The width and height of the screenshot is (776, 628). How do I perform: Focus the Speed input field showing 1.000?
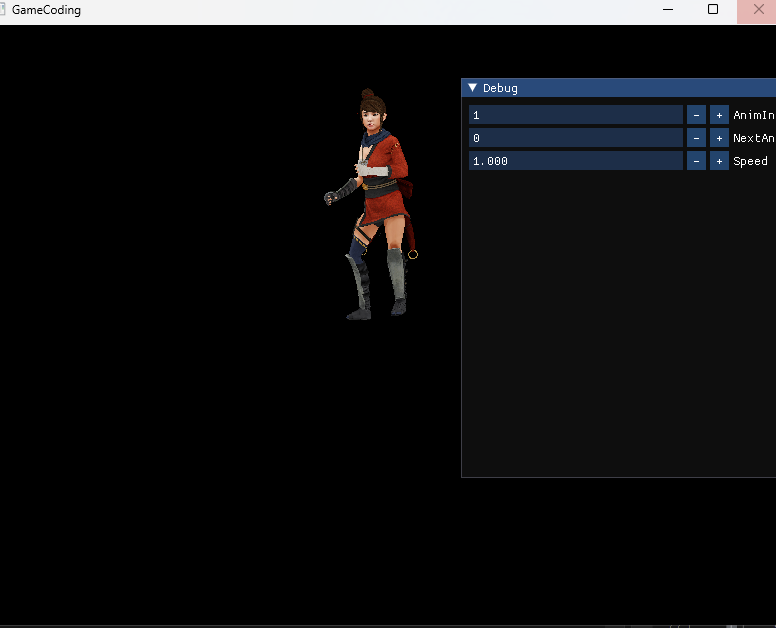tap(576, 161)
